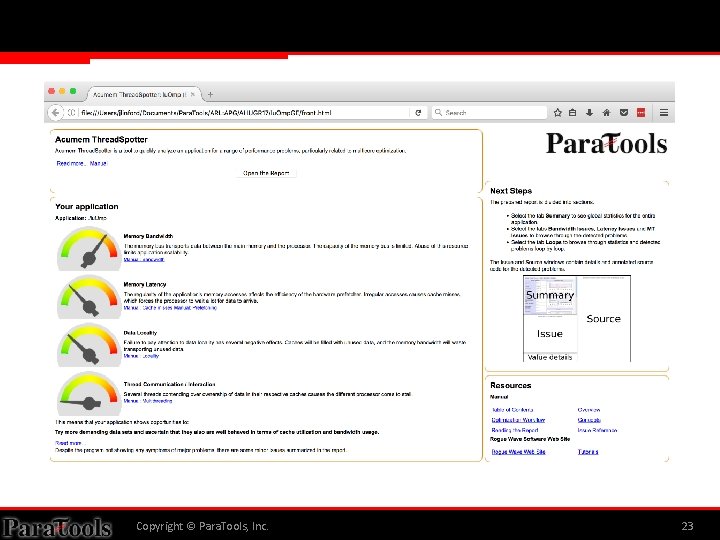
Task: Click the Memory Latency title text
Action: coord(145,284)
